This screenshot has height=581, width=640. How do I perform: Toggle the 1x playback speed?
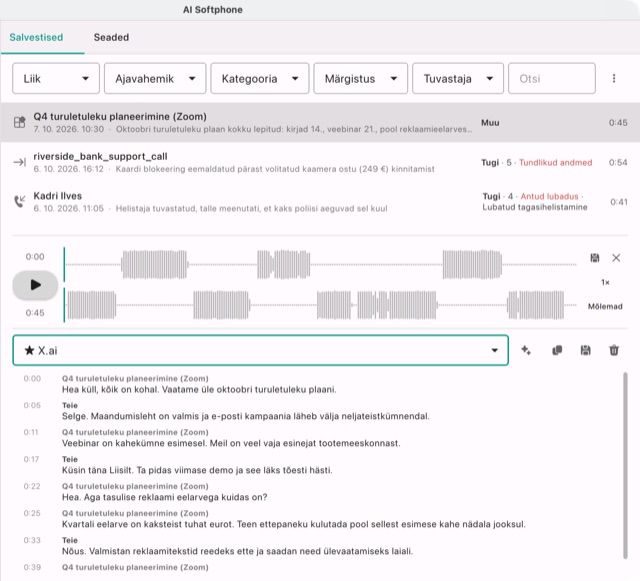(605, 282)
